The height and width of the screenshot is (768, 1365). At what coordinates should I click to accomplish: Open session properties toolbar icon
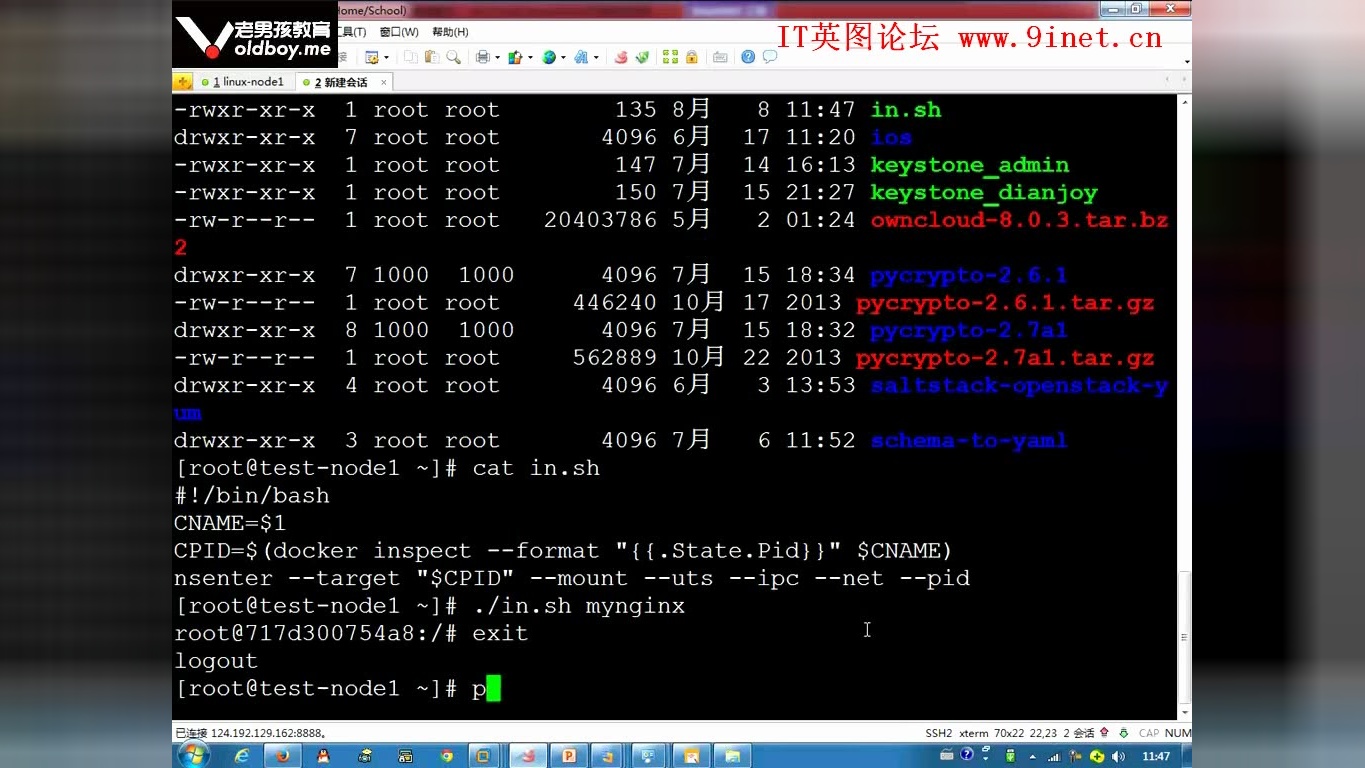point(372,57)
